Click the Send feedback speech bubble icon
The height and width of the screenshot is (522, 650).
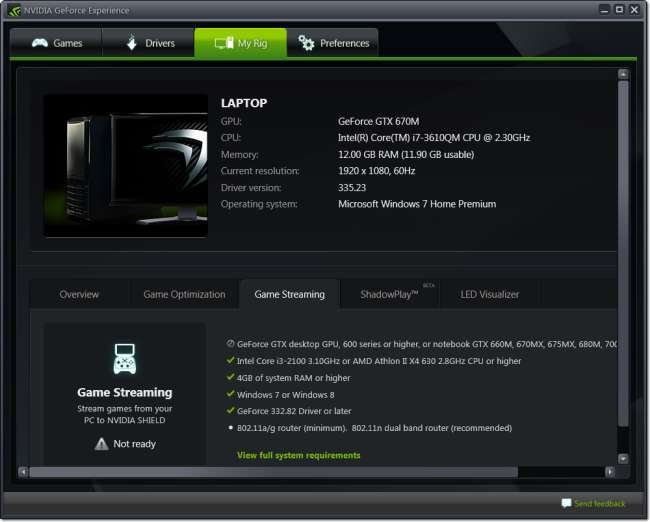566,503
